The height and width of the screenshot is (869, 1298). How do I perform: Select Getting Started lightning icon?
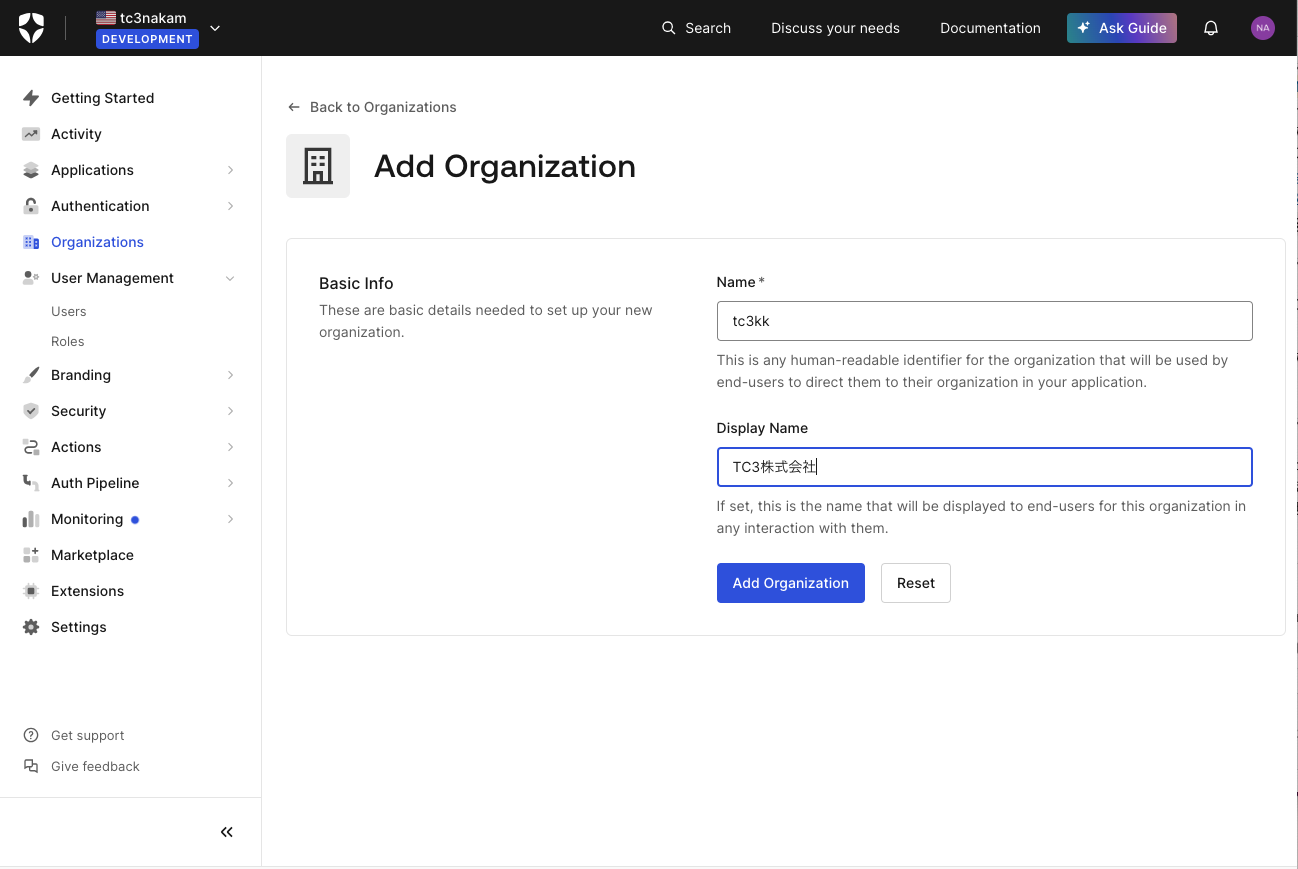[x=30, y=97]
